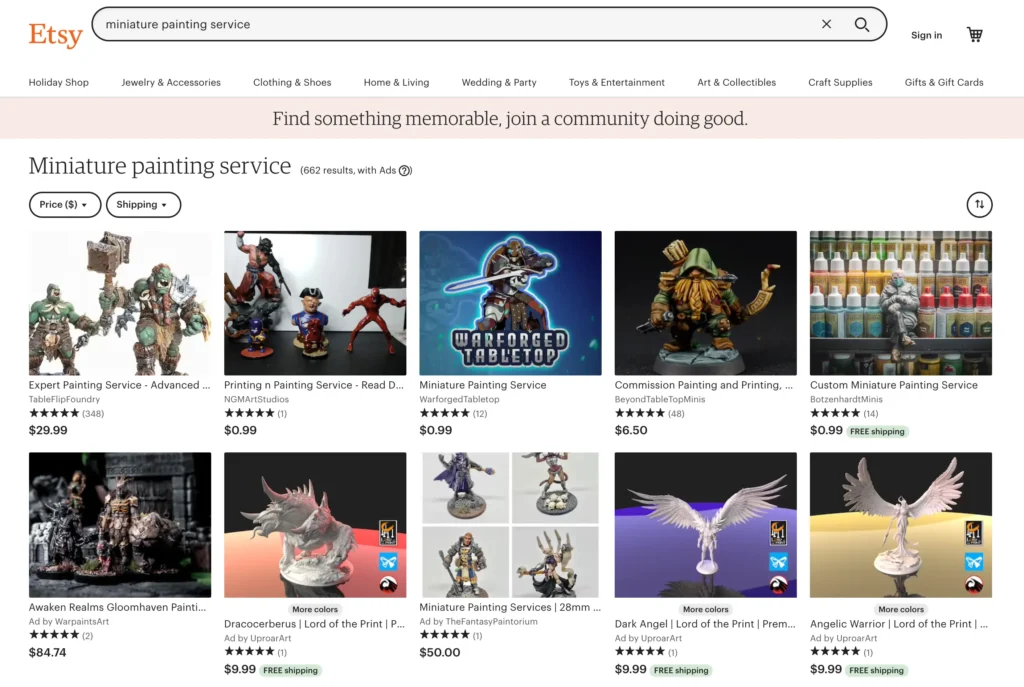The width and height of the screenshot is (1024, 687).
Task: Click the Etsy logo
Action: point(56,35)
